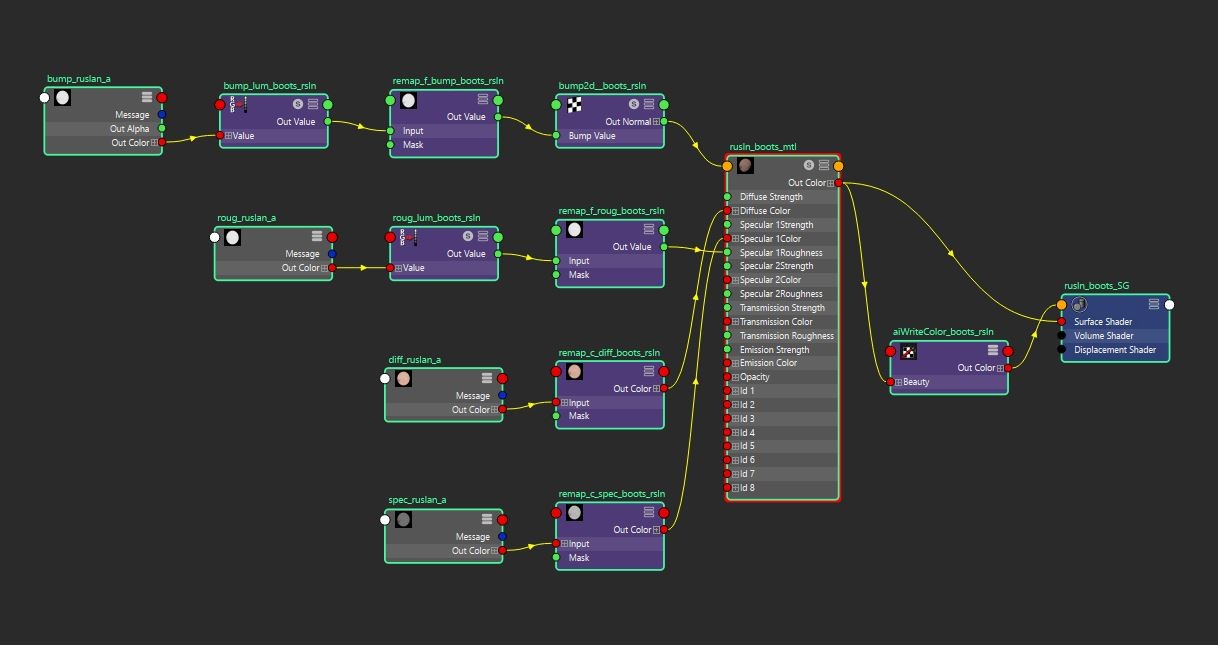The width and height of the screenshot is (1218, 645).
Task: Toggle solo button on rusln_boots_mtl node
Action: 809,165
